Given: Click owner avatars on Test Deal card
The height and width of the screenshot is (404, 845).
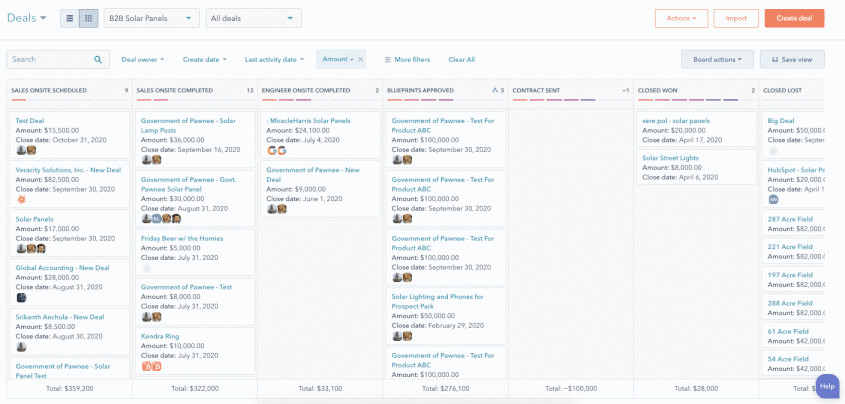Looking at the screenshot, I should (26, 150).
